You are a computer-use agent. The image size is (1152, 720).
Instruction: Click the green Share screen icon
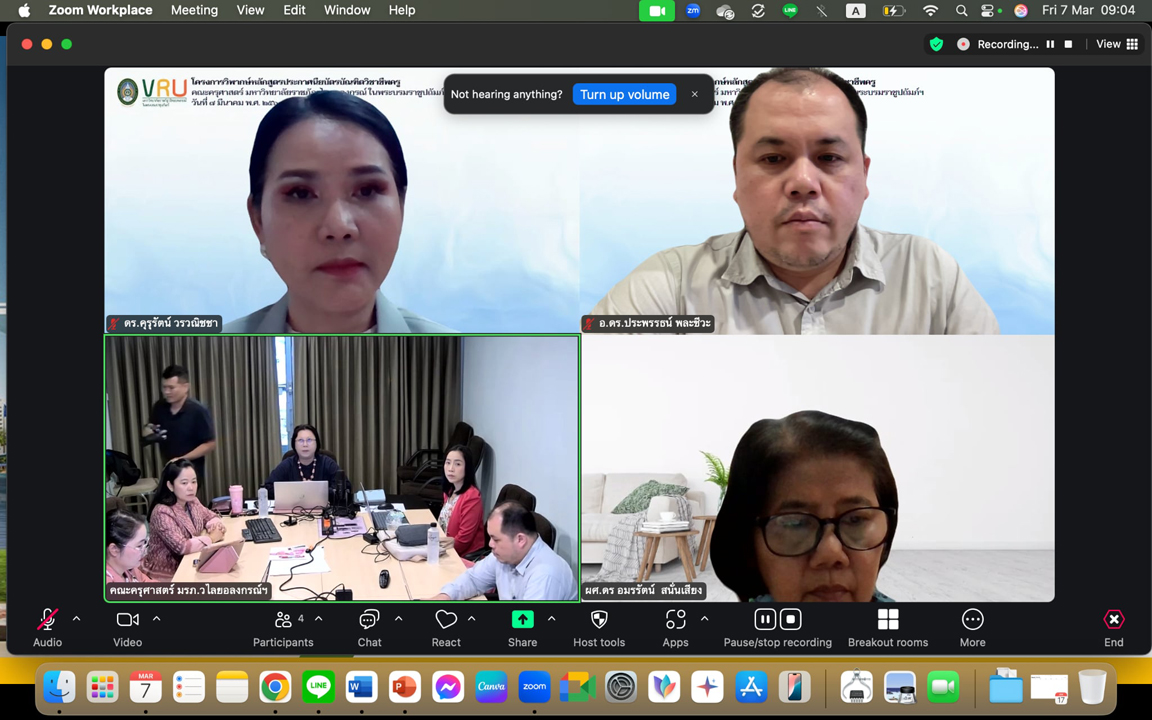(522, 620)
